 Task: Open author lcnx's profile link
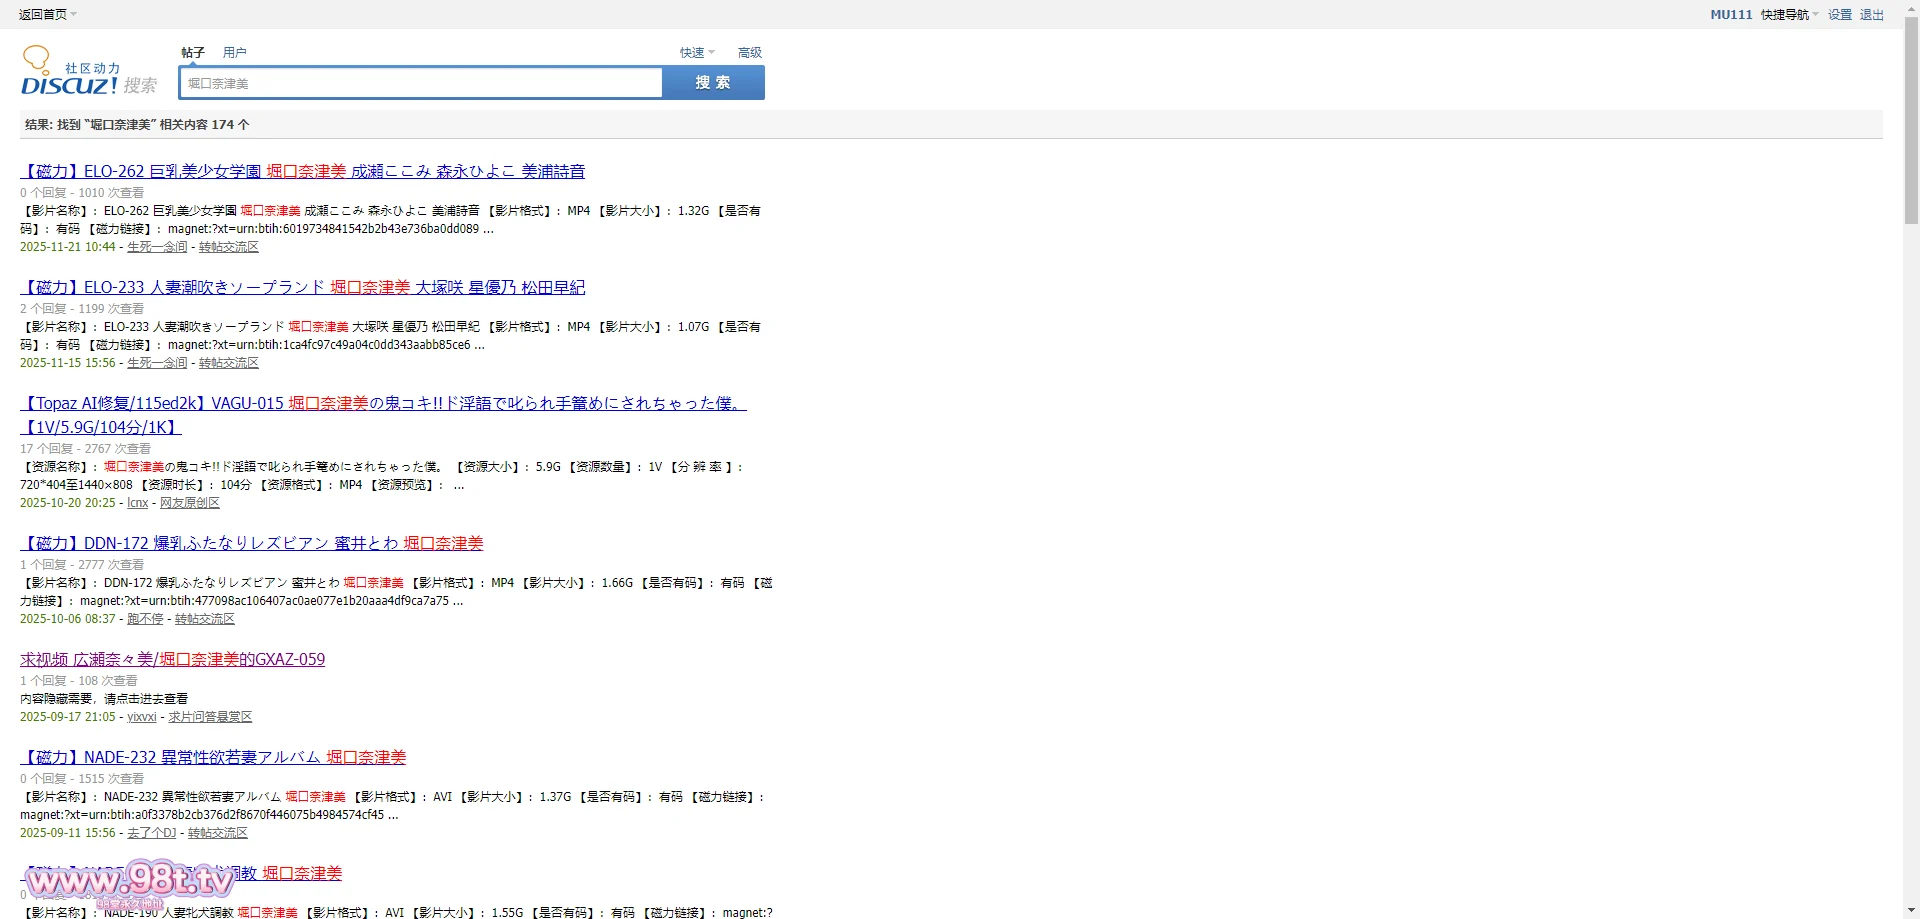point(137,503)
